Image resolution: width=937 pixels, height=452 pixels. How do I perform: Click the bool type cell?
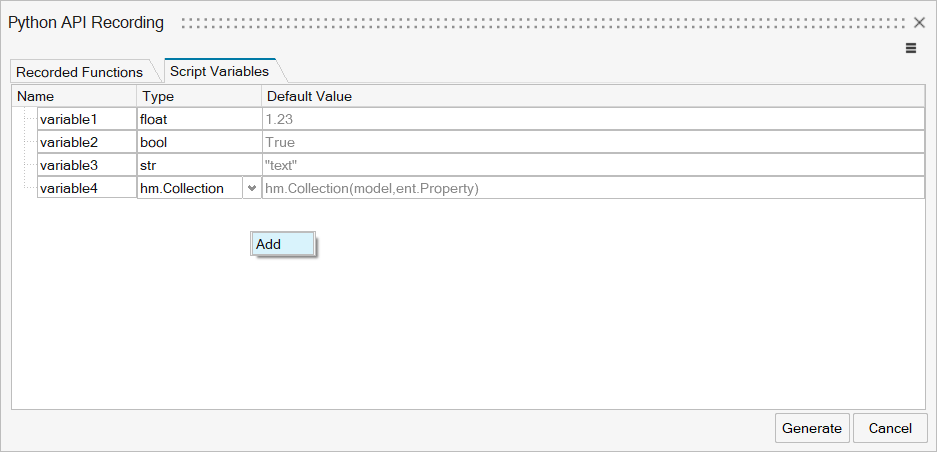199,142
